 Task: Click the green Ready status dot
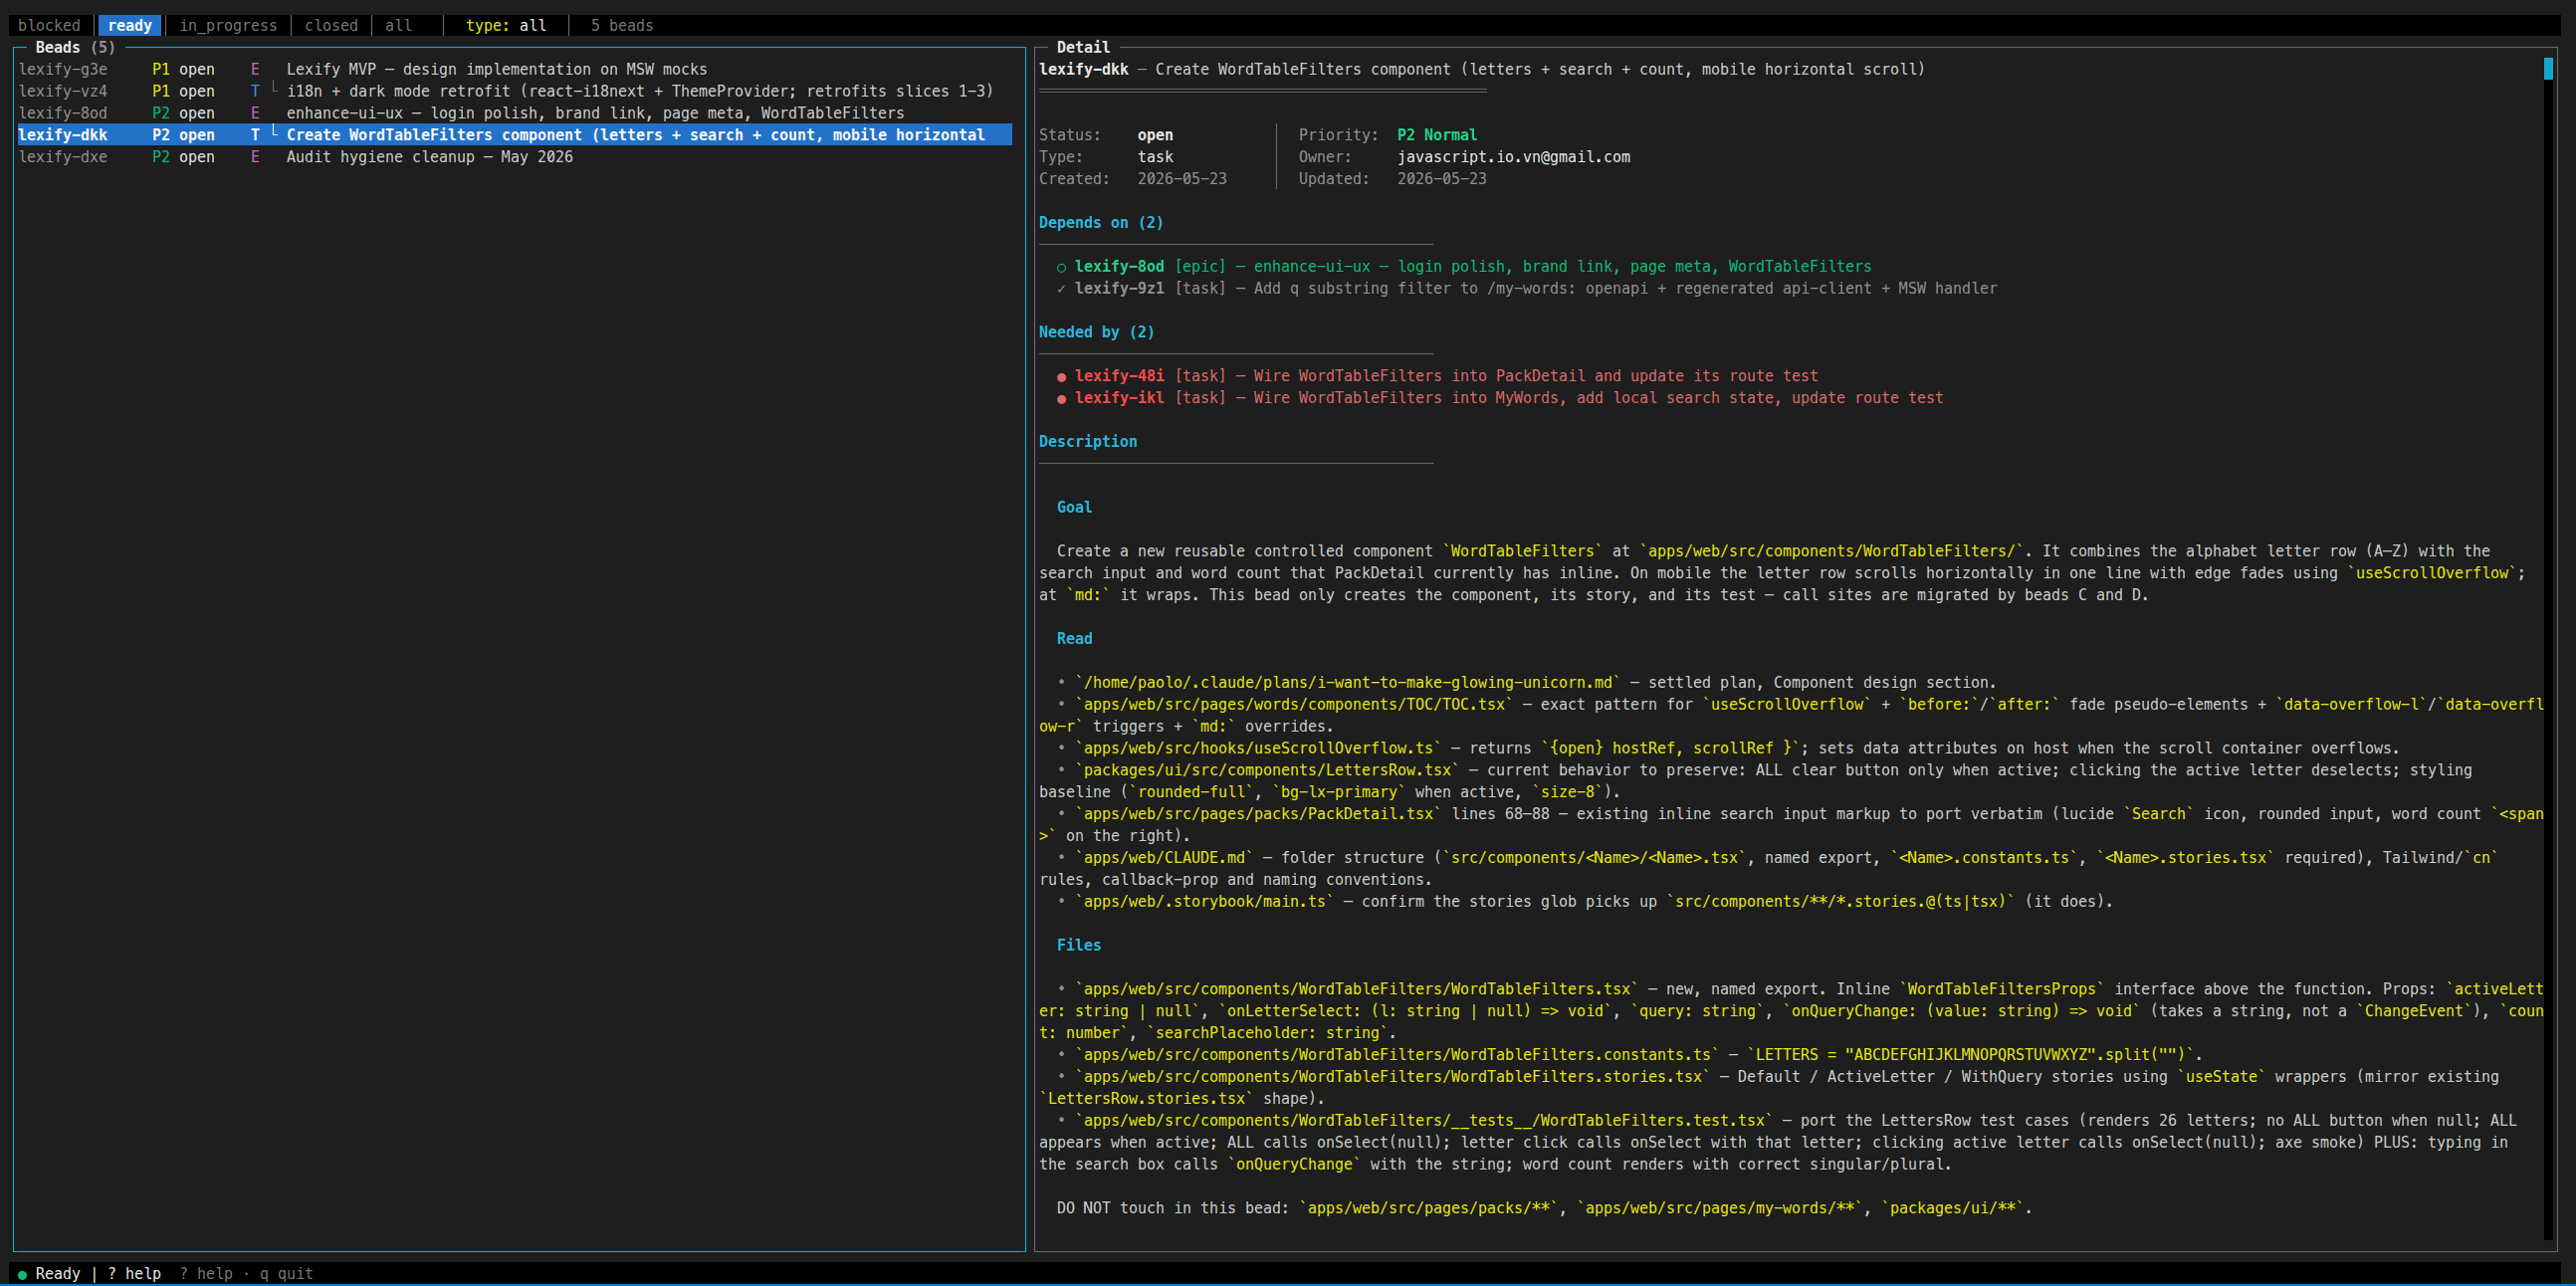tap(22, 1274)
